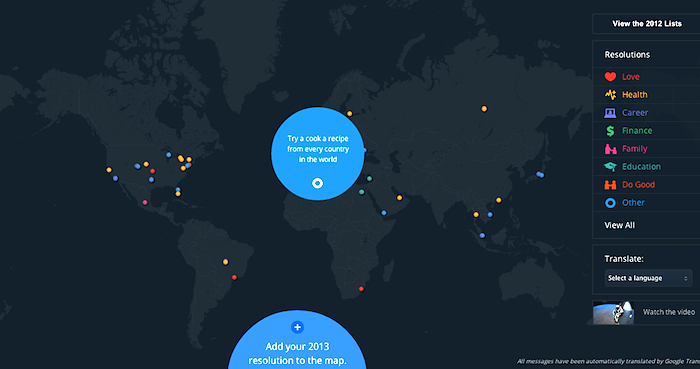Click the Education graduation cap icon

(x=610, y=167)
